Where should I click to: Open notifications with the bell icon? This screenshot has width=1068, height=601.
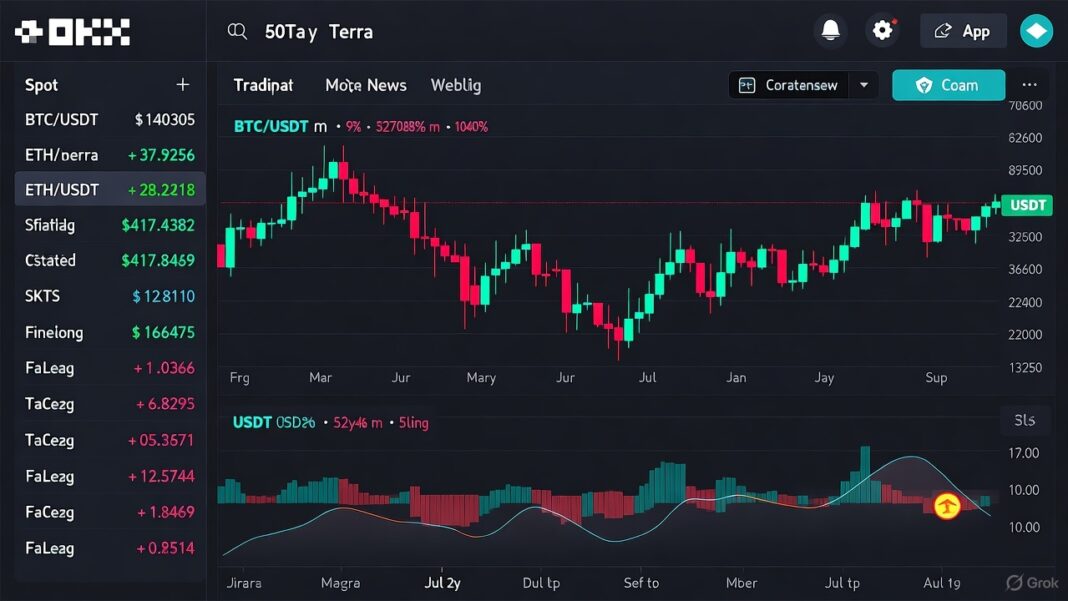point(830,31)
